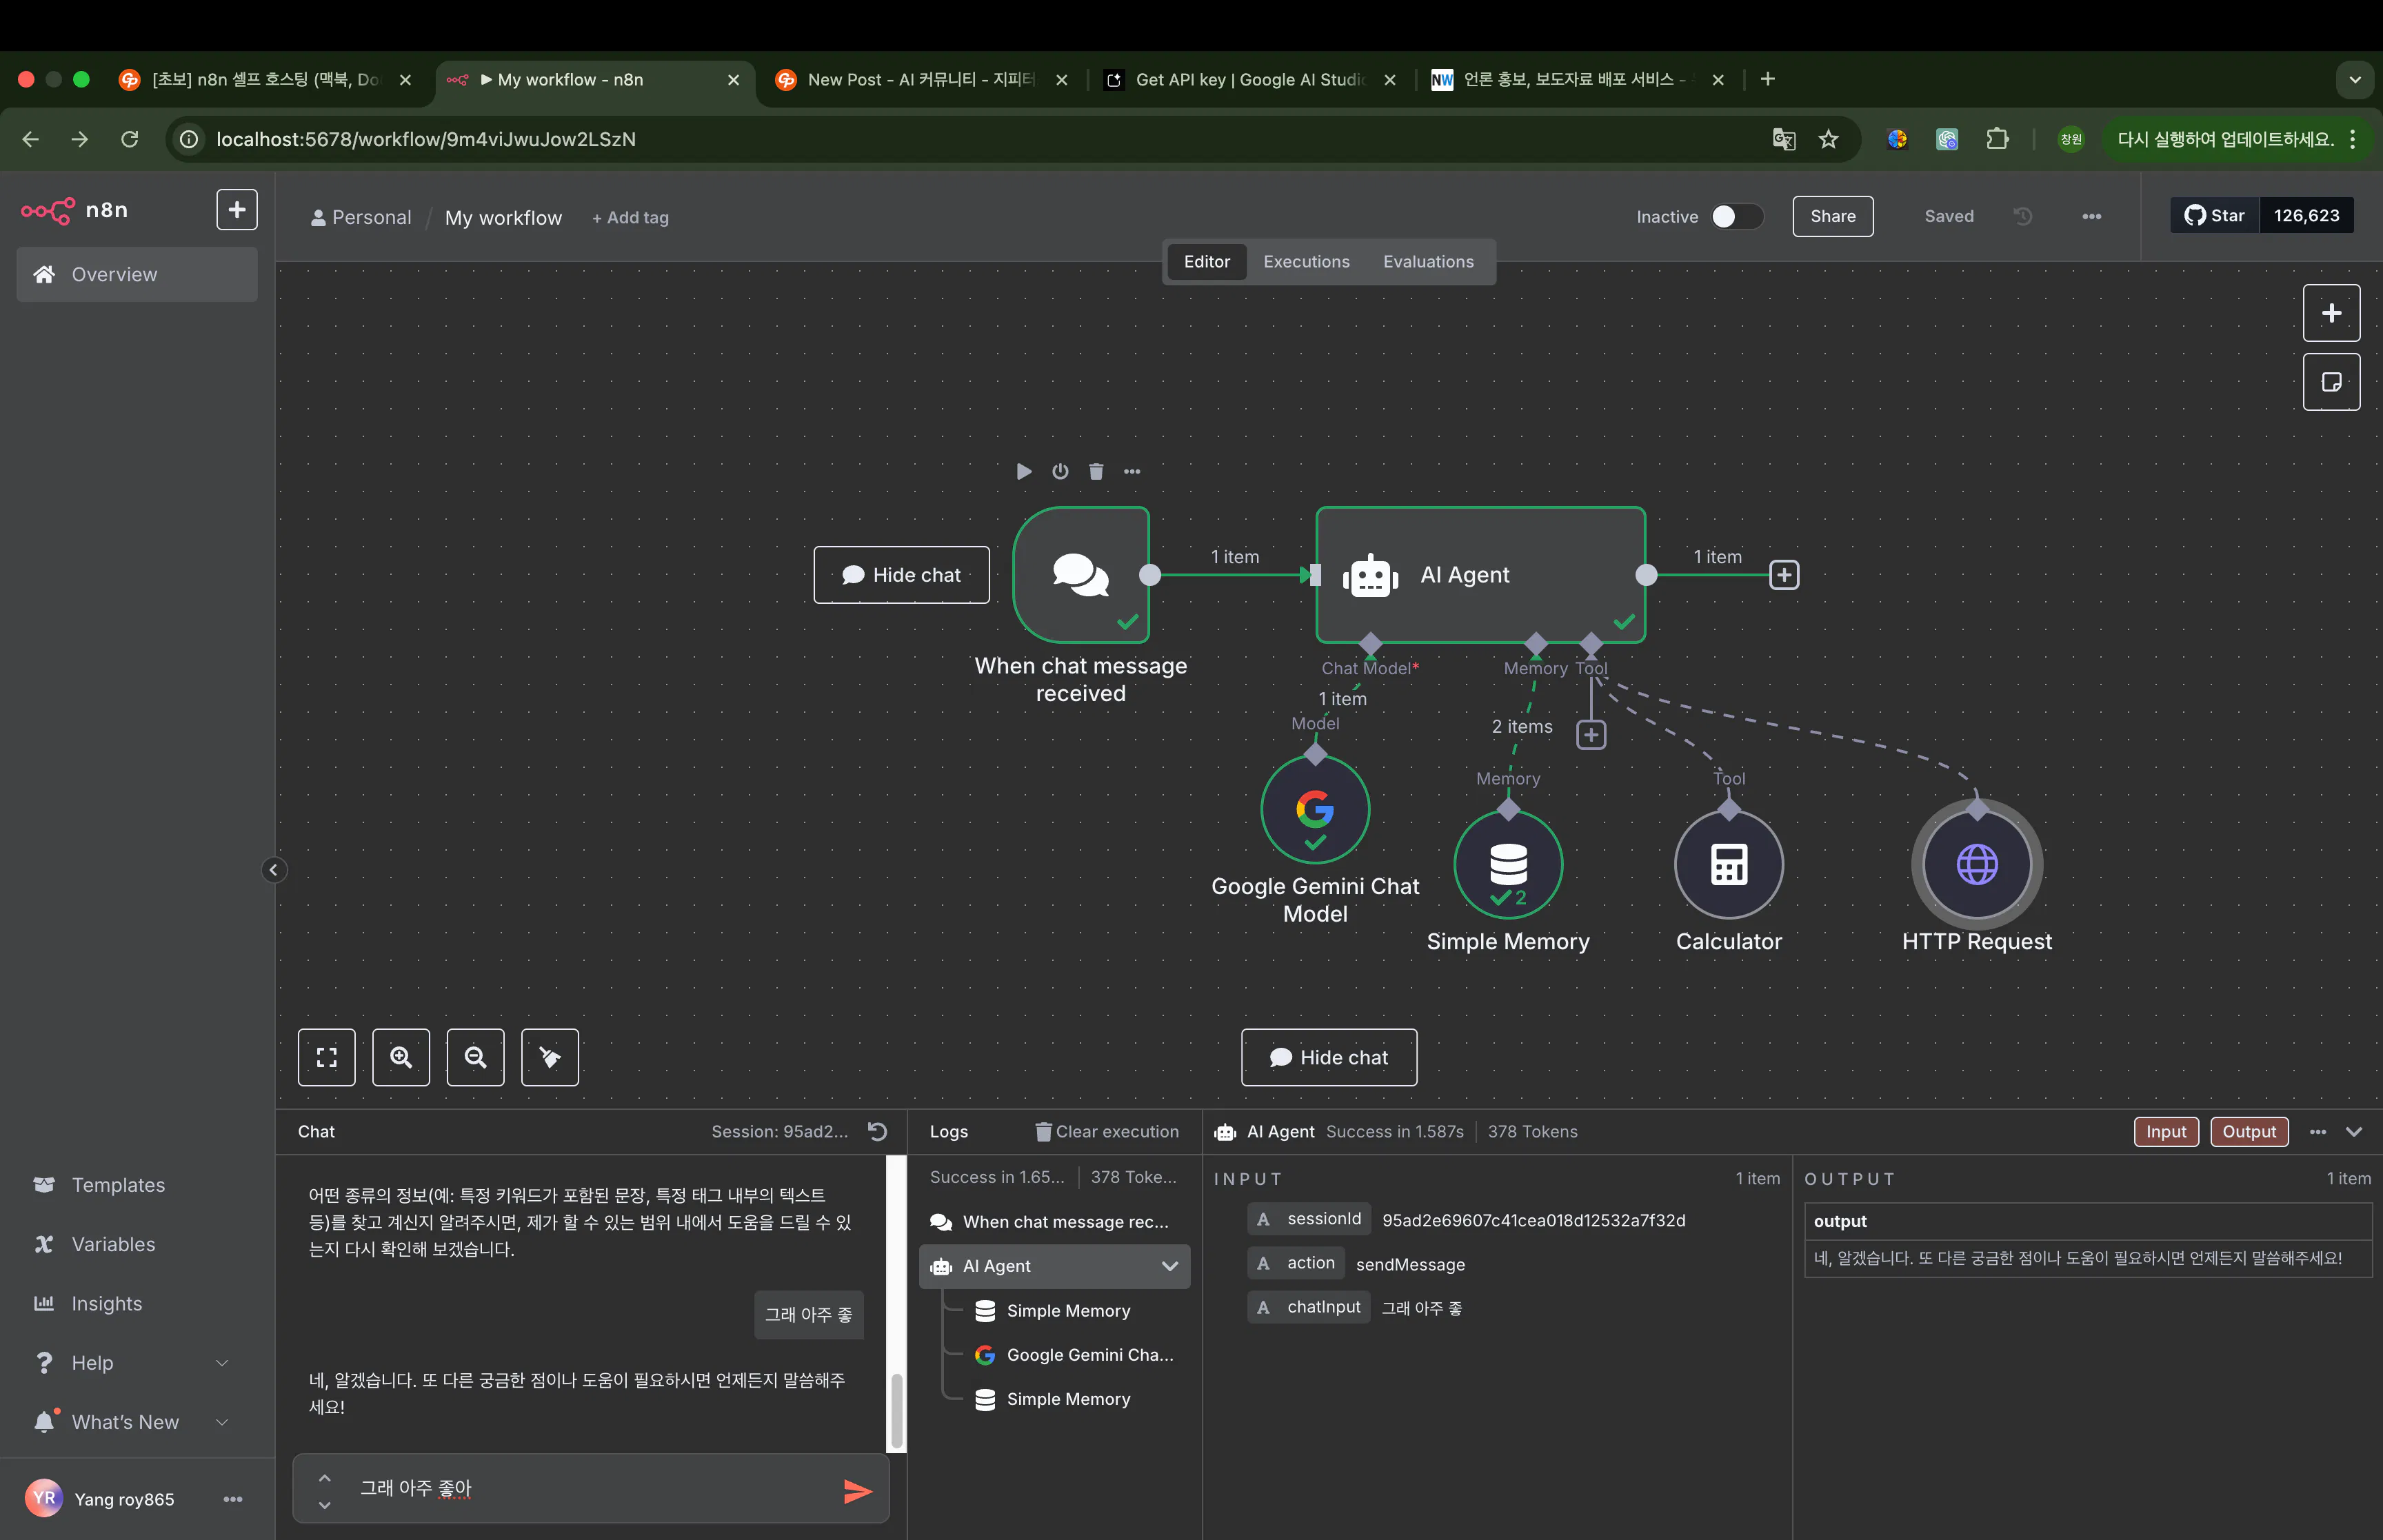Toggle the workflow Inactive switch
The image size is (2383, 1540).
[x=1737, y=216]
